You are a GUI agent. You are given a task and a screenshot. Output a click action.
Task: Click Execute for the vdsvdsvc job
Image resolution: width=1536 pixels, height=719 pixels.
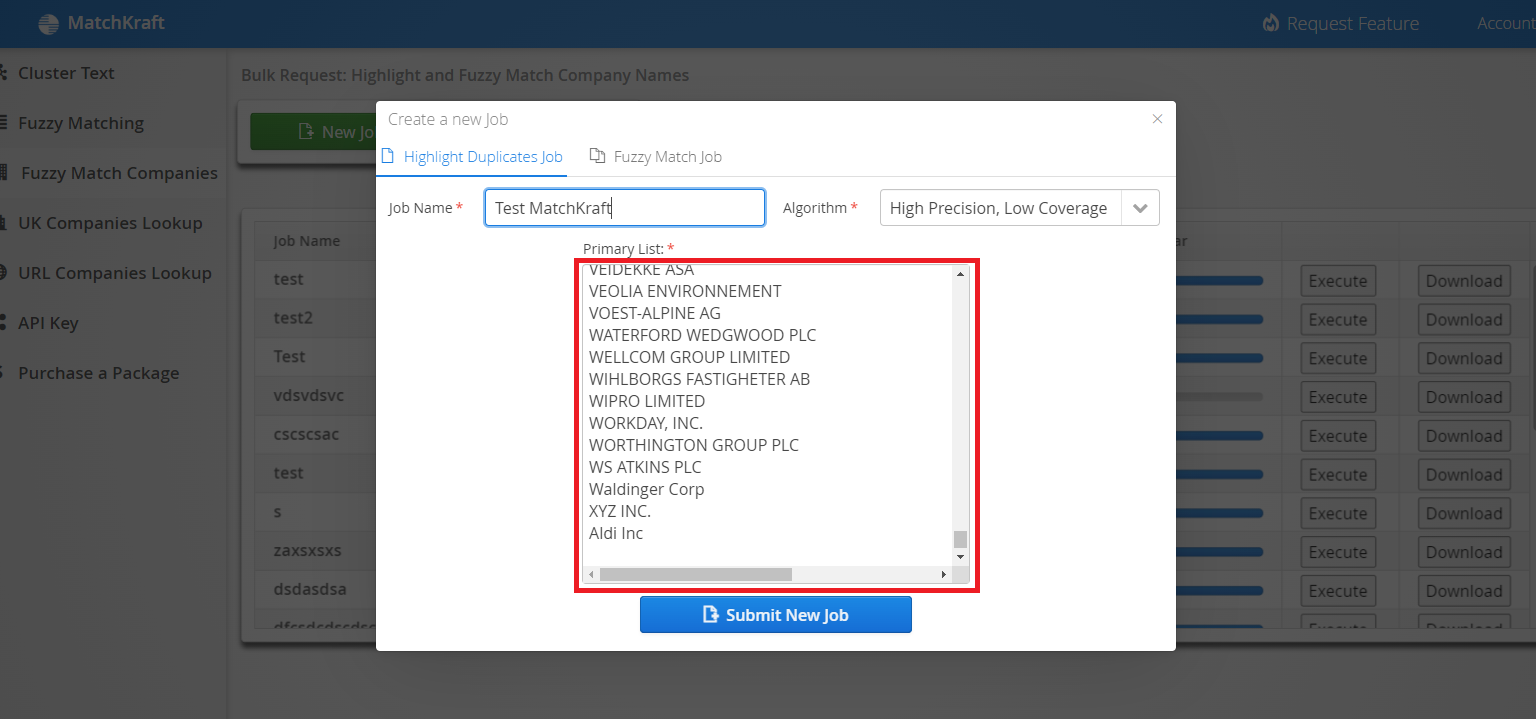coord(1338,397)
